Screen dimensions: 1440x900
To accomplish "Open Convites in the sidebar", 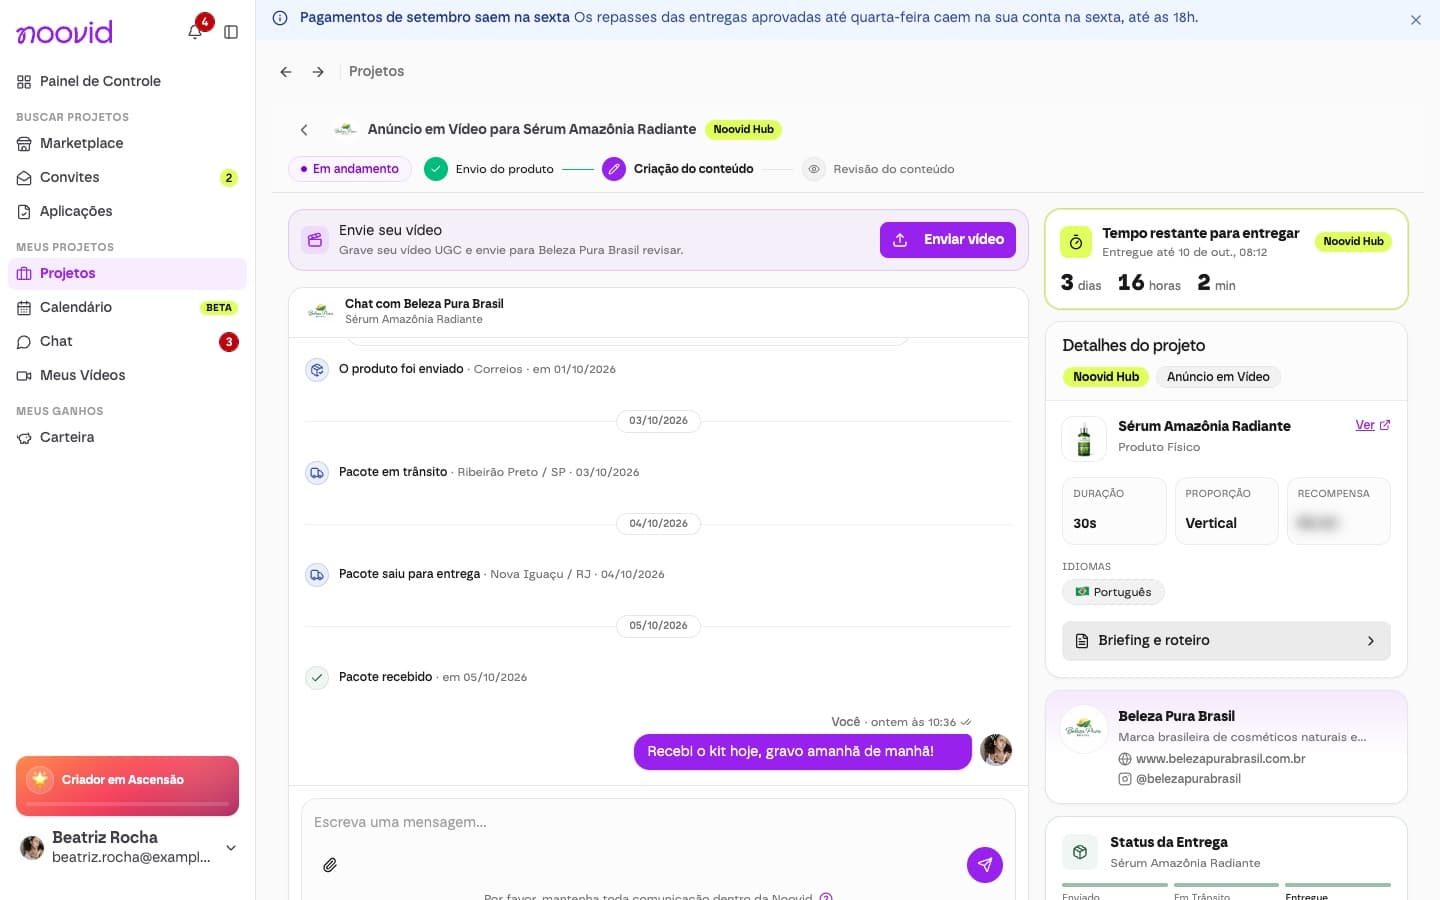I will tap(127, 177).
